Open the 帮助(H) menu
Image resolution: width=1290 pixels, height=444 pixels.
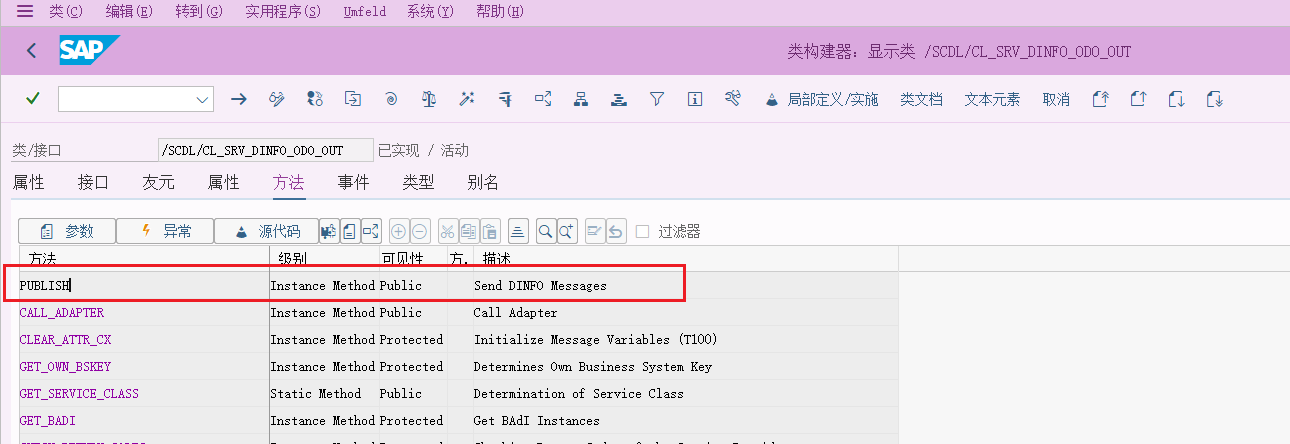pyautogui.click(x=500, y=11)
